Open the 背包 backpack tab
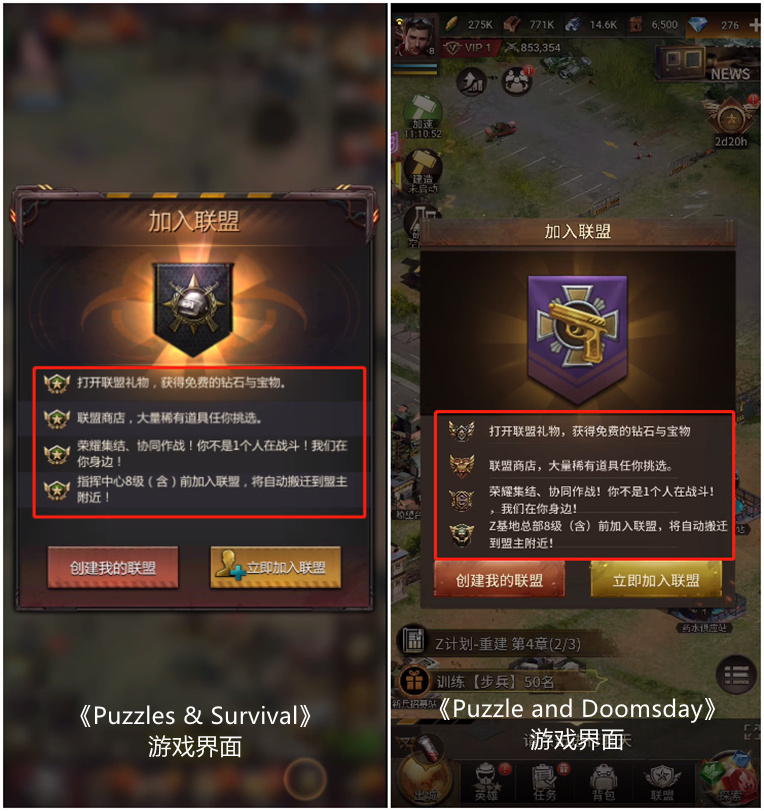The image size is (764, 811). click(603, 781)
